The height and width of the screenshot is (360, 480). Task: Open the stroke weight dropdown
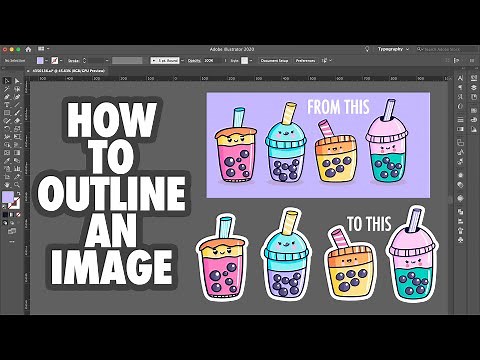click(107, 61)
